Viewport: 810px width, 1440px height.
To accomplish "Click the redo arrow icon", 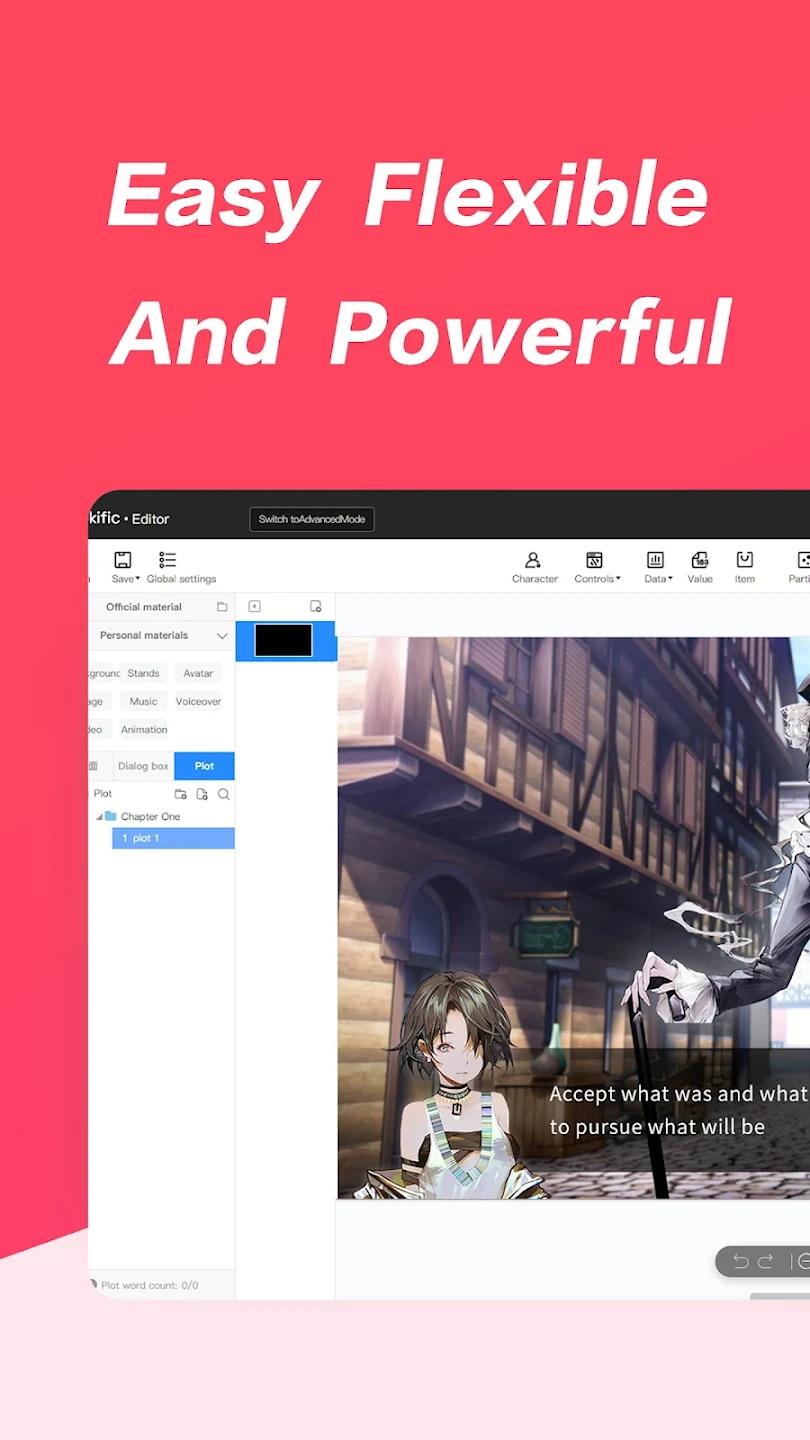I will click(x=766, y=1261).
